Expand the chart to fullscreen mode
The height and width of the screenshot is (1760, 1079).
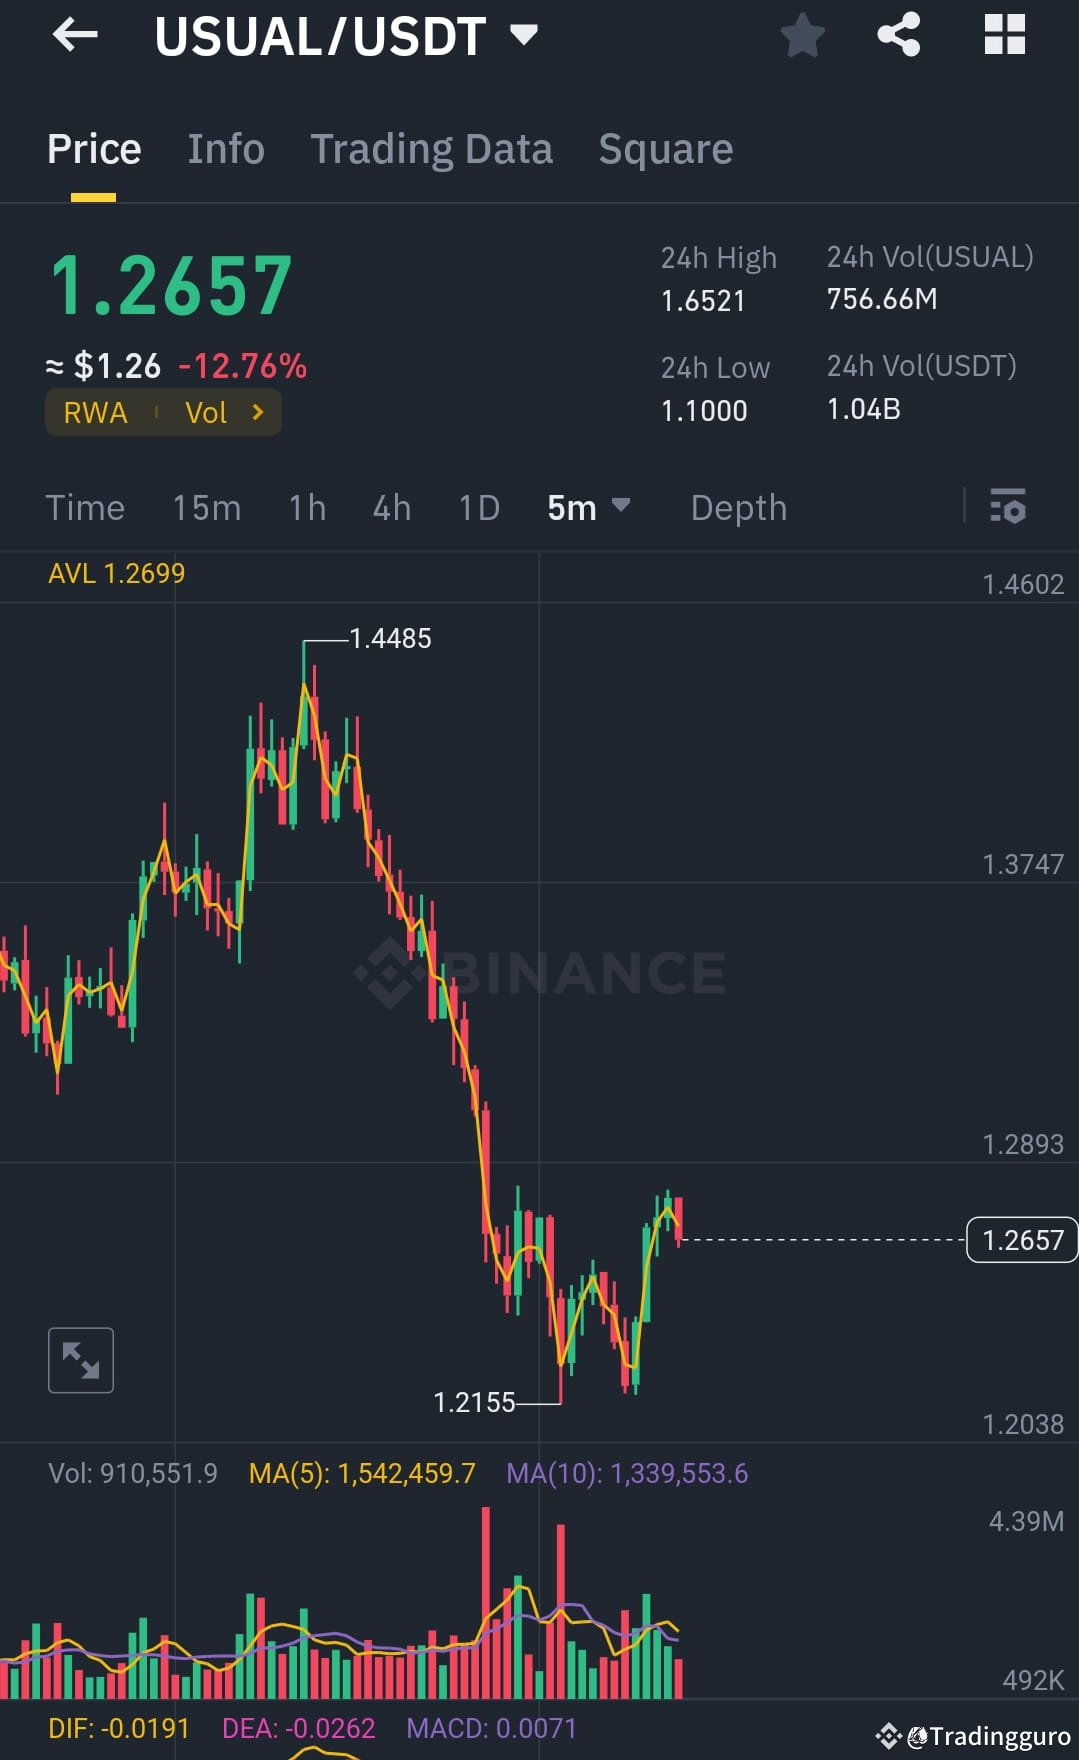(x=80, y=1359)
